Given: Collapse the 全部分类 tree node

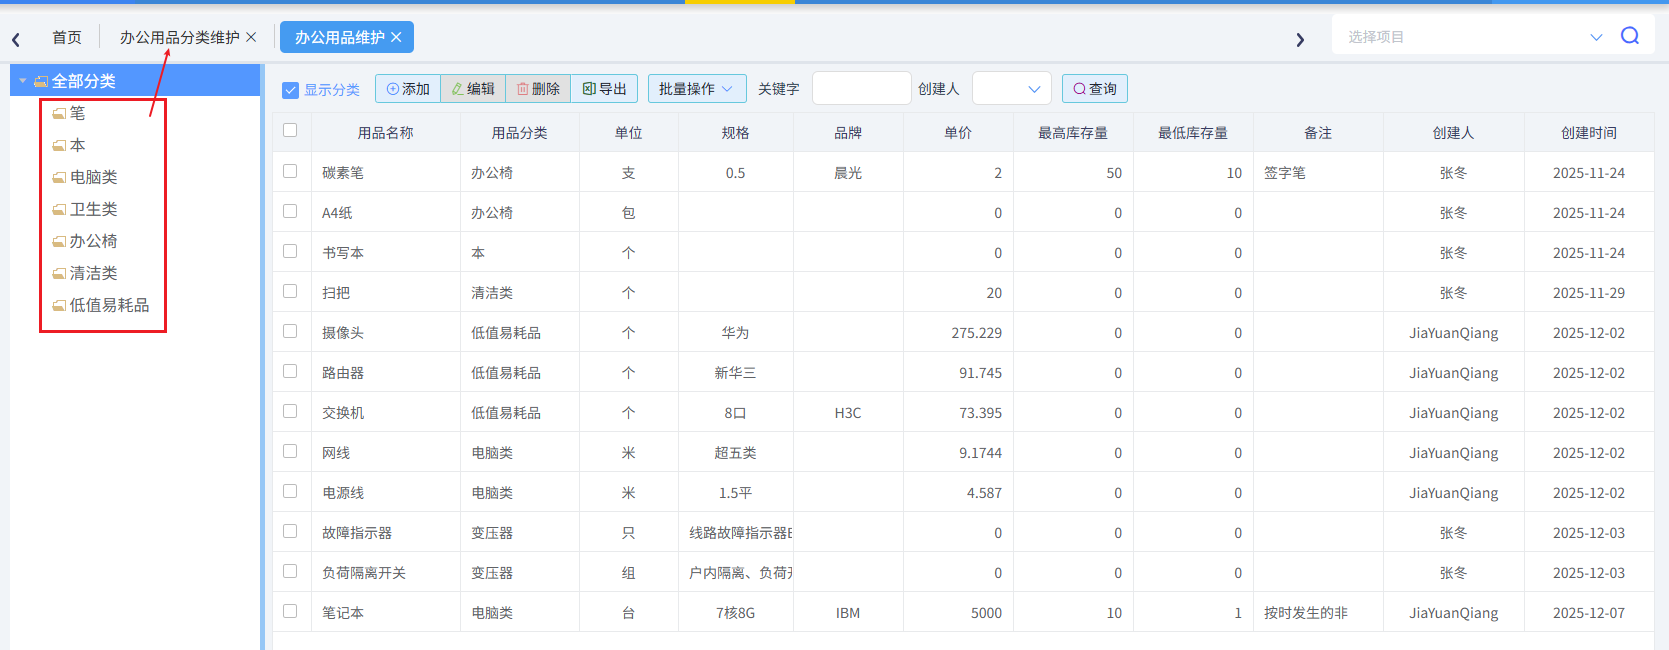Looking at the screenshot, I should coord(23,81).
